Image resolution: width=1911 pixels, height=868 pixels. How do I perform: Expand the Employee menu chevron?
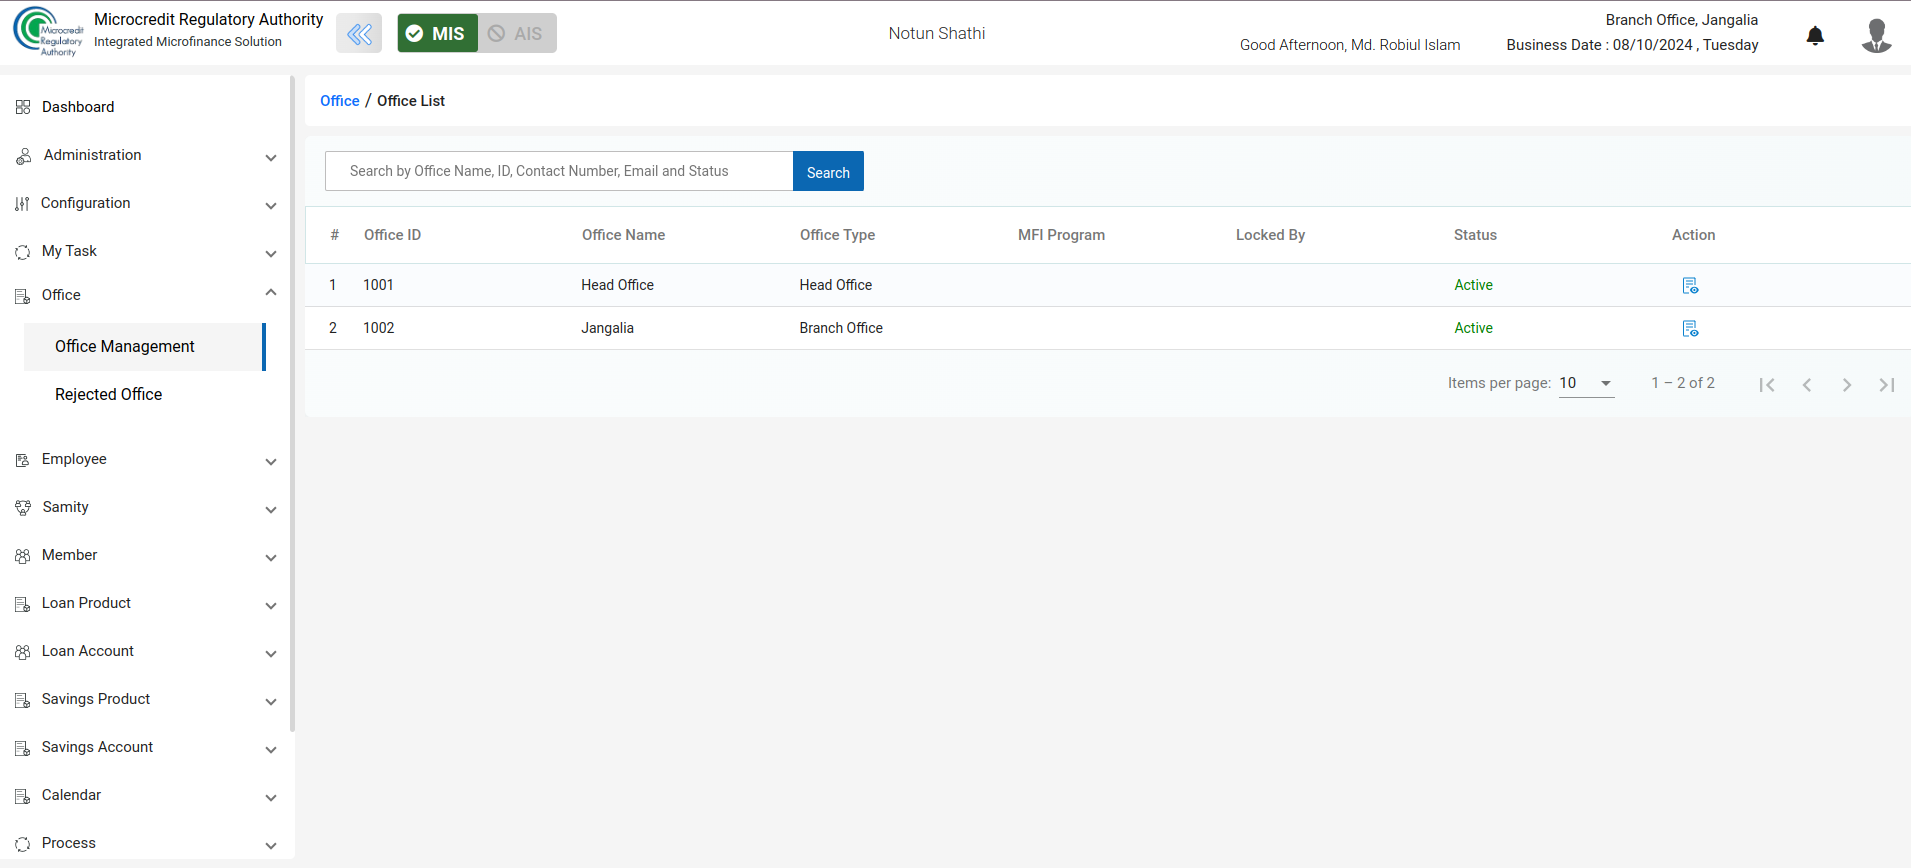[x=271, y=462]
